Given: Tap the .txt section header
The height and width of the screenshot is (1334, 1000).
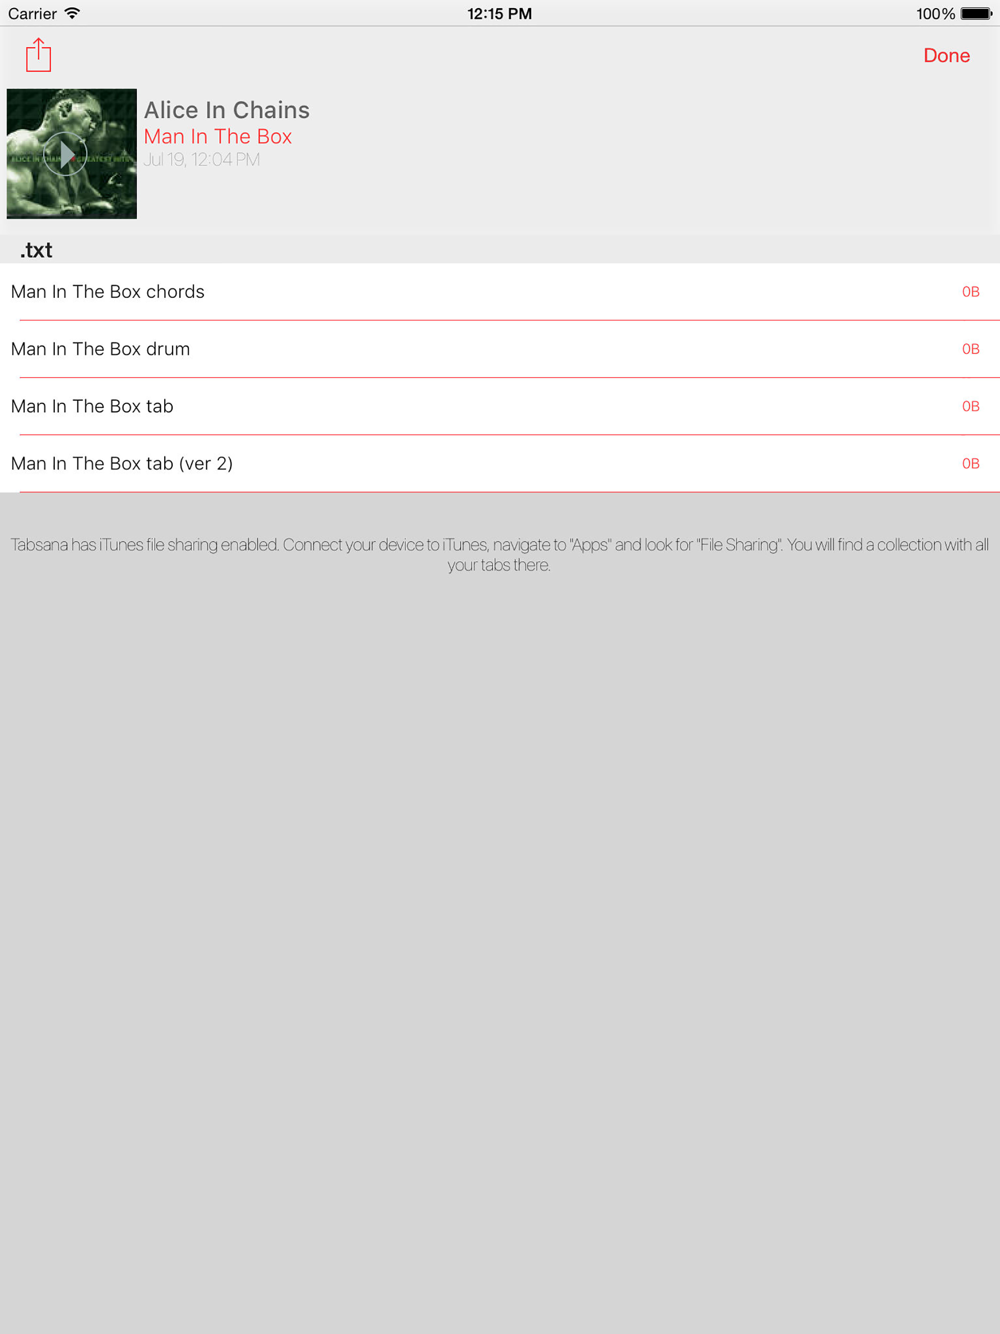Looking at the screenshot, I should pyautogui.click(x=36, y=250).
